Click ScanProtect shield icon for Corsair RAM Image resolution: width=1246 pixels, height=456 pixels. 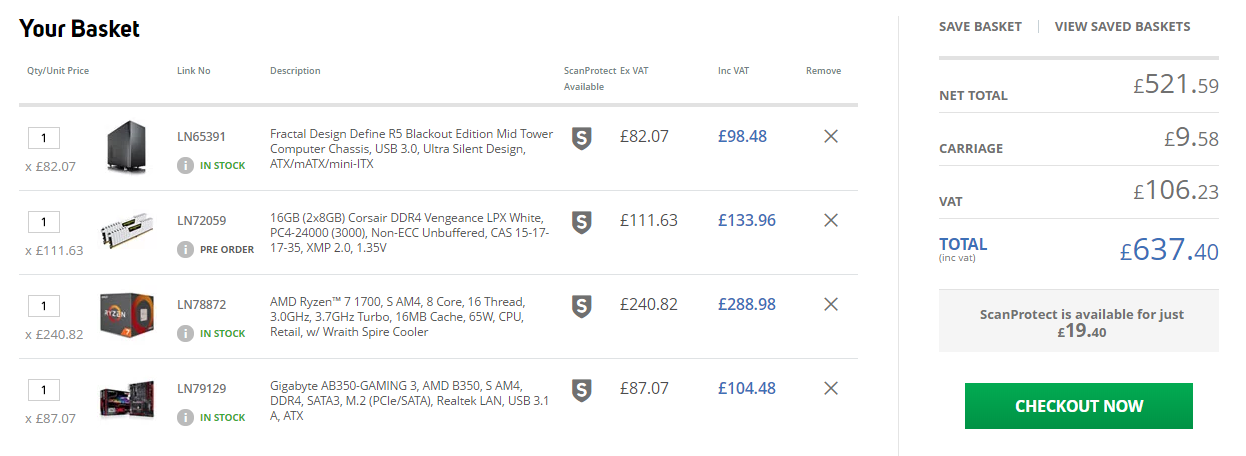click(x=581, y=222)
